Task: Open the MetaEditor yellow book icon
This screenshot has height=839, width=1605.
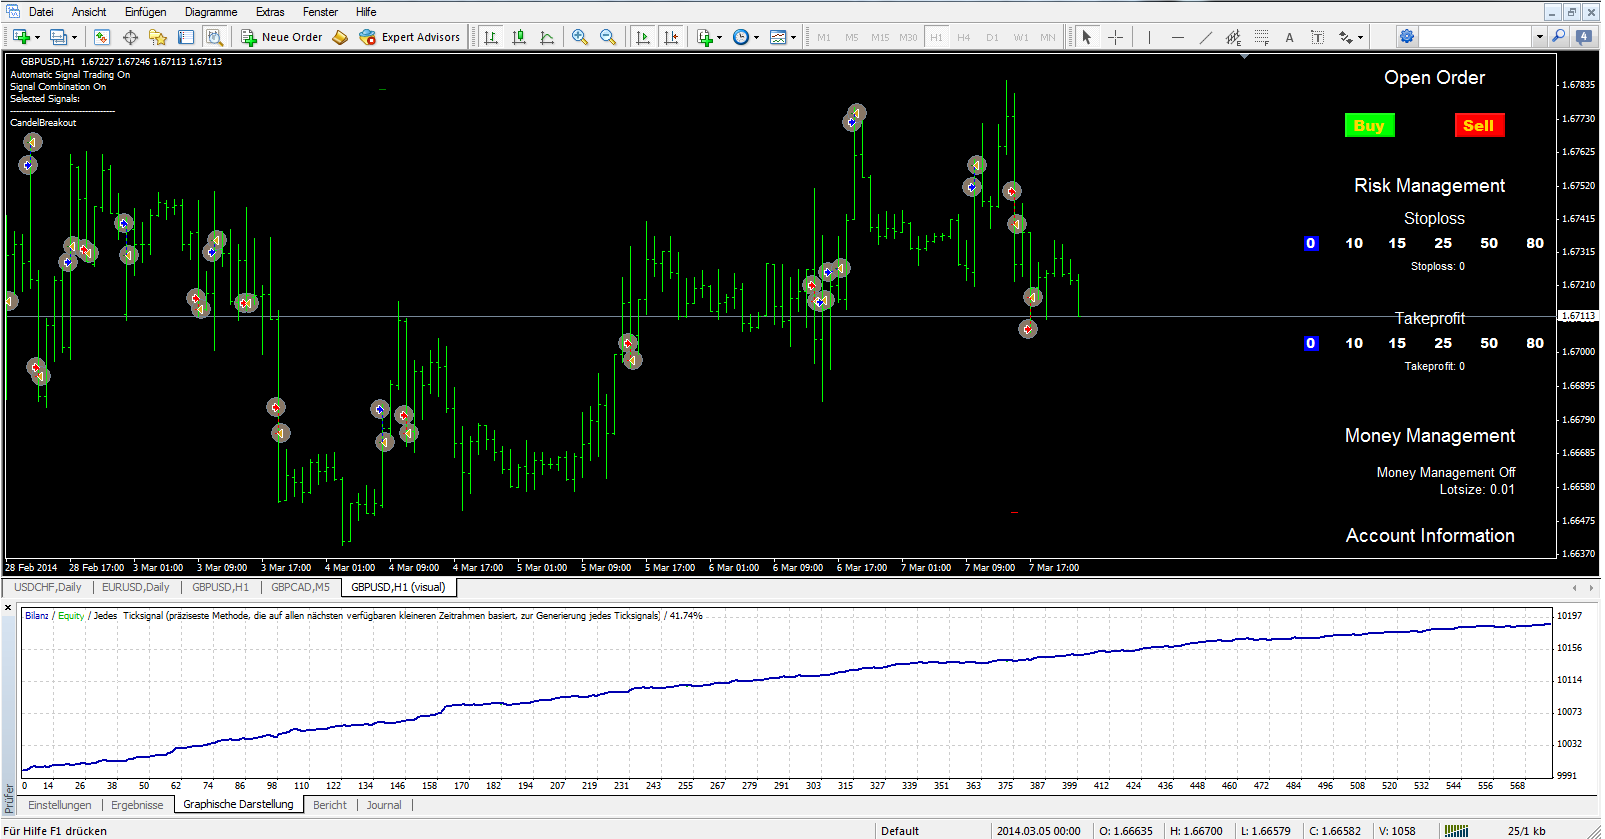Action: (x=340, y=37)
